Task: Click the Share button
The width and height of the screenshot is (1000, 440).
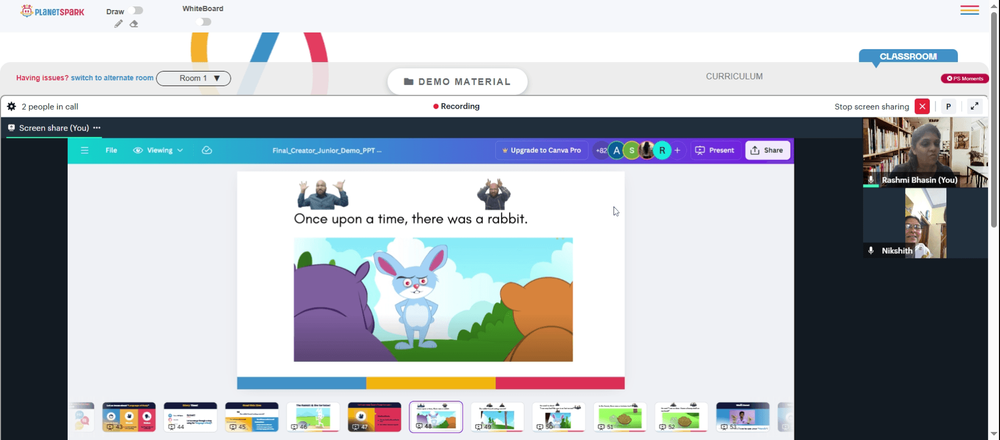Action: (767, 150)
